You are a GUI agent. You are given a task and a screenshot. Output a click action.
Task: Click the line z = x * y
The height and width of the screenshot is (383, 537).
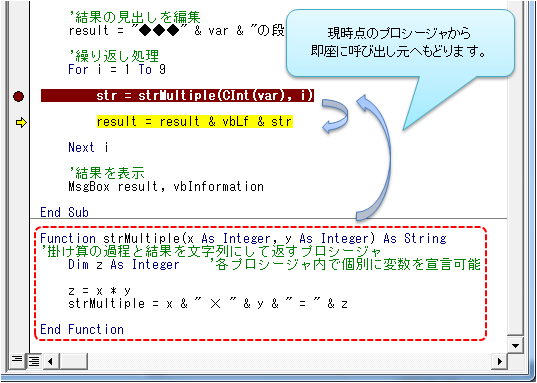pyautogui.click(x=99, y=291)
